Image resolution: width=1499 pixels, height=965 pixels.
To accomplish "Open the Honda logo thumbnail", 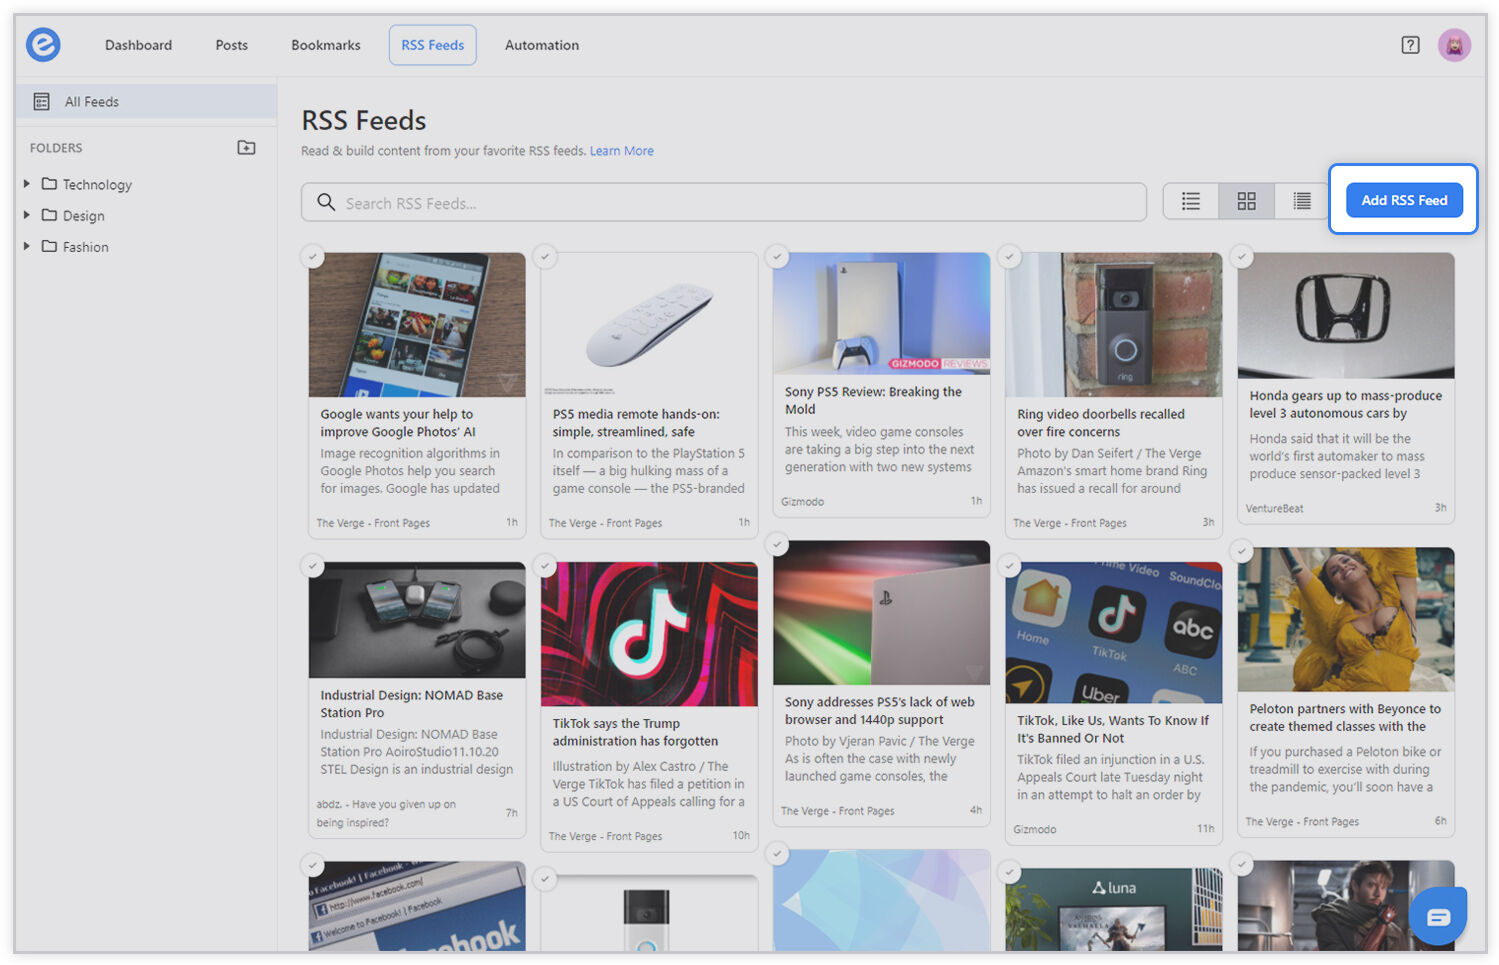I will pos(1345,315).
